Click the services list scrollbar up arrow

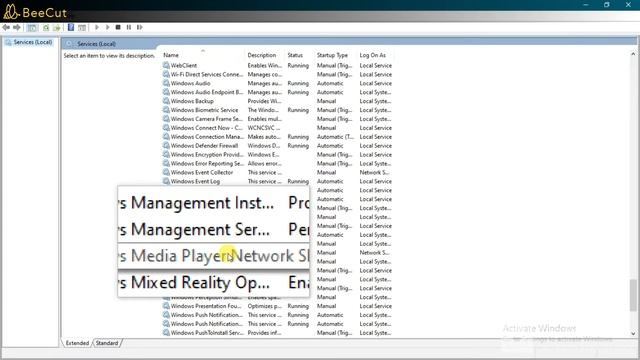pyautogui.click(x=633, y=54)
